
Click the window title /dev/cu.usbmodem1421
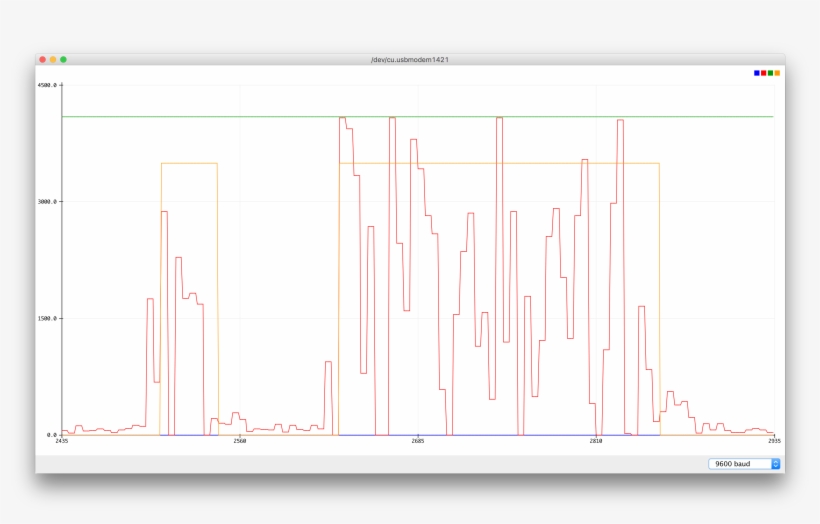pyautogui.click(x=410, y=60)
